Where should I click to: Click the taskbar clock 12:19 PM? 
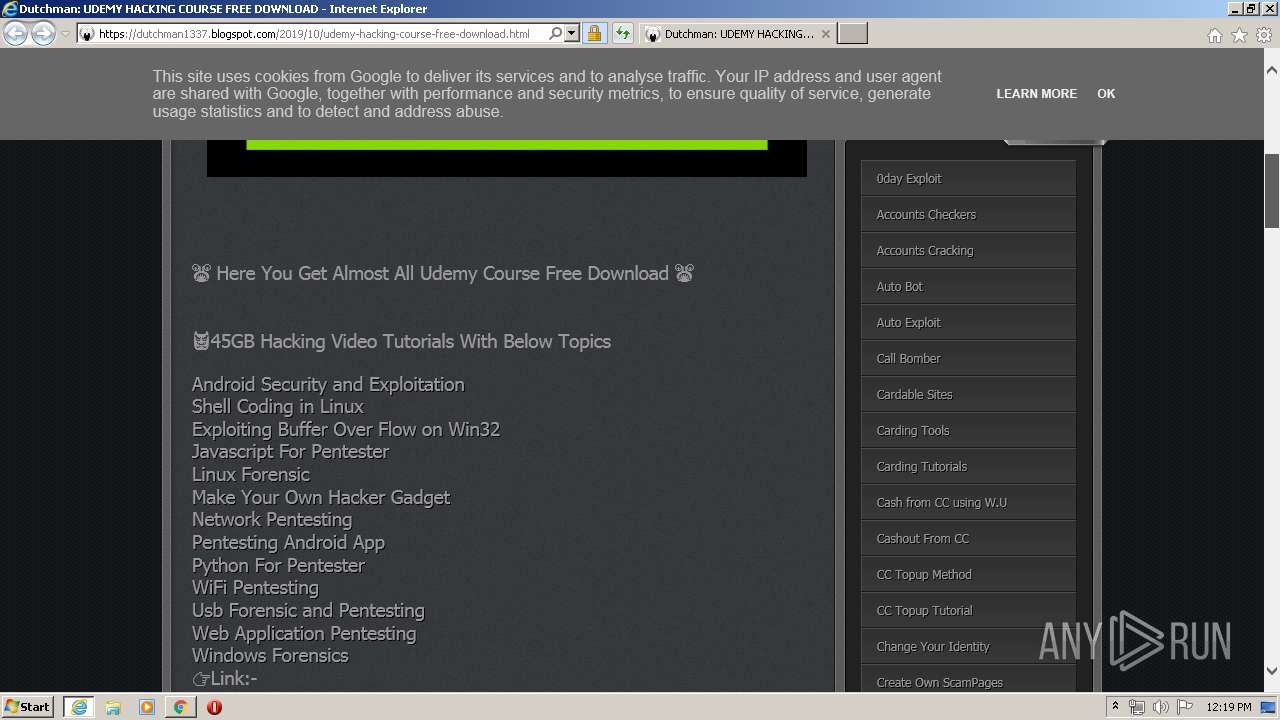coord(1229,707)
